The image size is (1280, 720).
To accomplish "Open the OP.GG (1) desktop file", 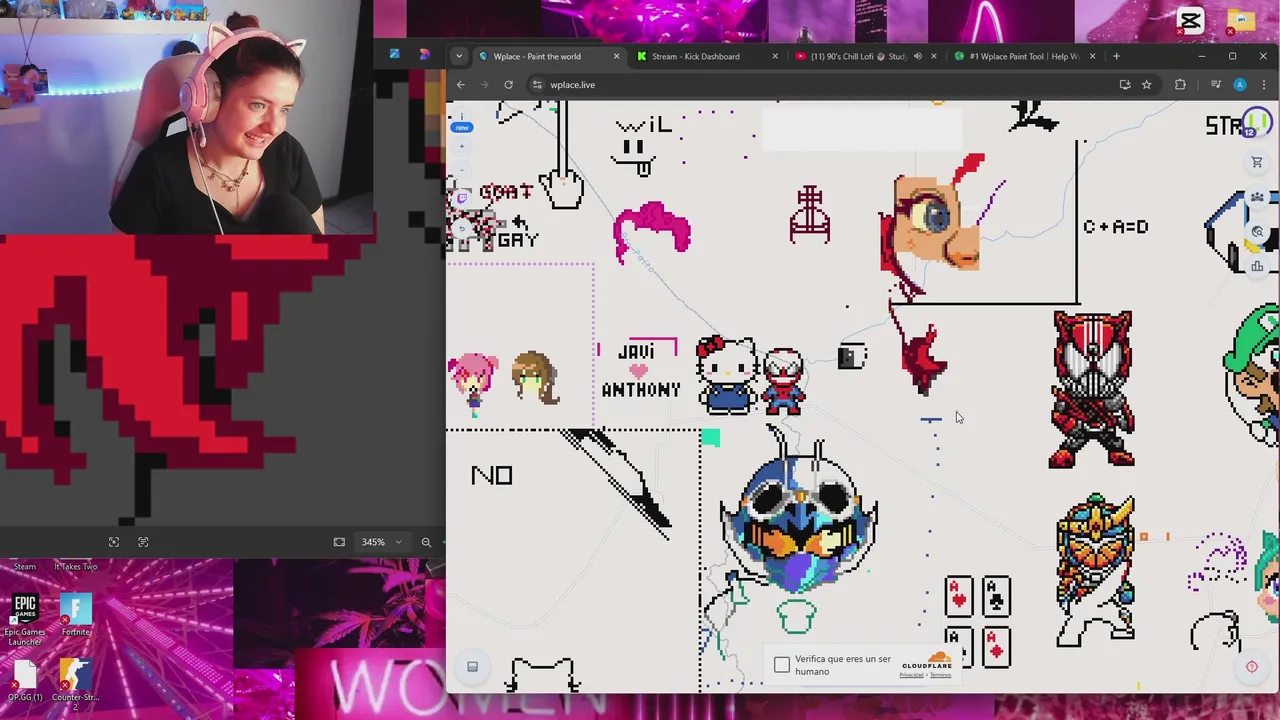I will pyautogui.click(x=25, y=681).
